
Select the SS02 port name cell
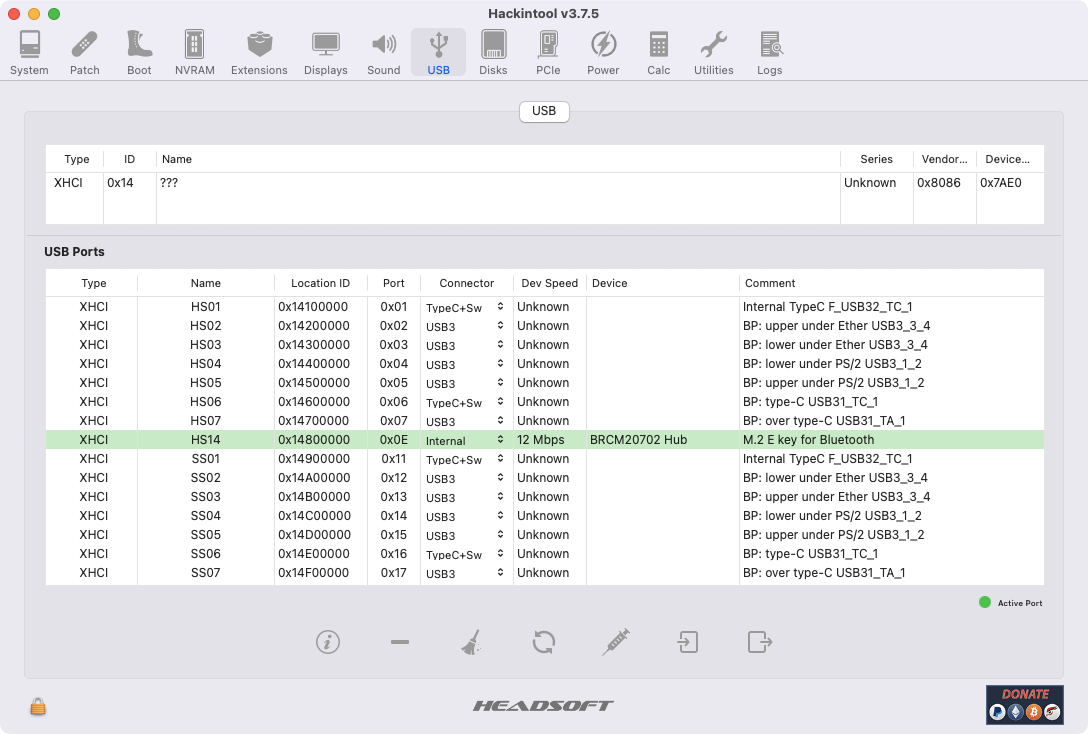click(x=205, y=478)
